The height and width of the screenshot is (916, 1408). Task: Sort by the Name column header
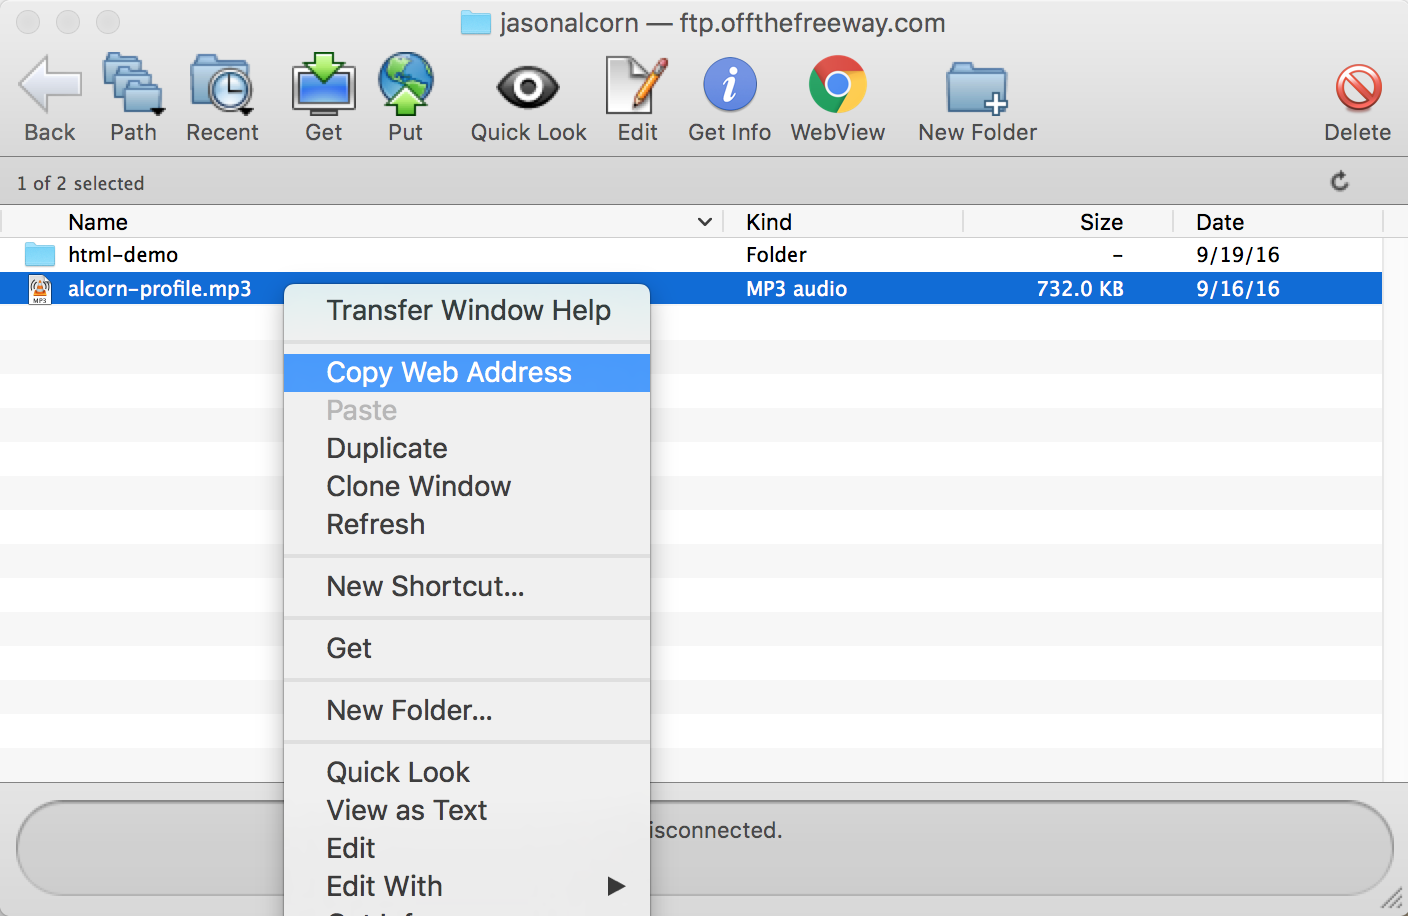pos(98,222)
